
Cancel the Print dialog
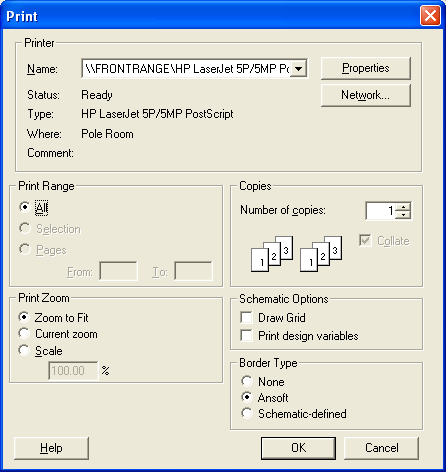coord(381,448)
